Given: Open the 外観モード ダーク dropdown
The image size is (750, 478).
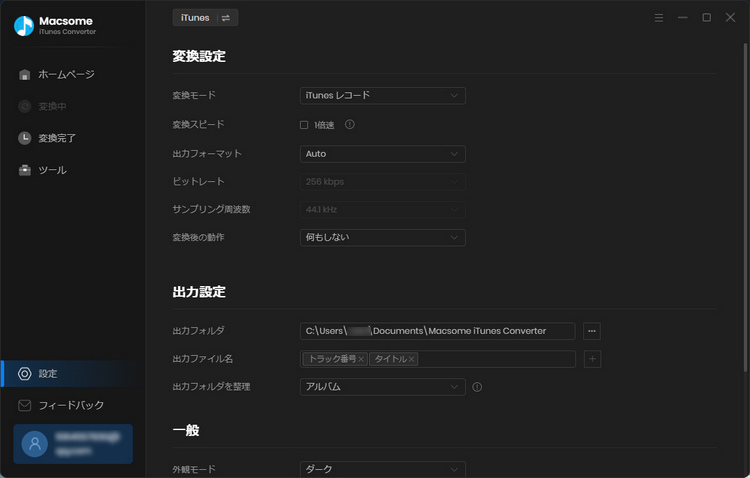Looking at the screenshot, I should pyautogui.click(x=383, y=469).
